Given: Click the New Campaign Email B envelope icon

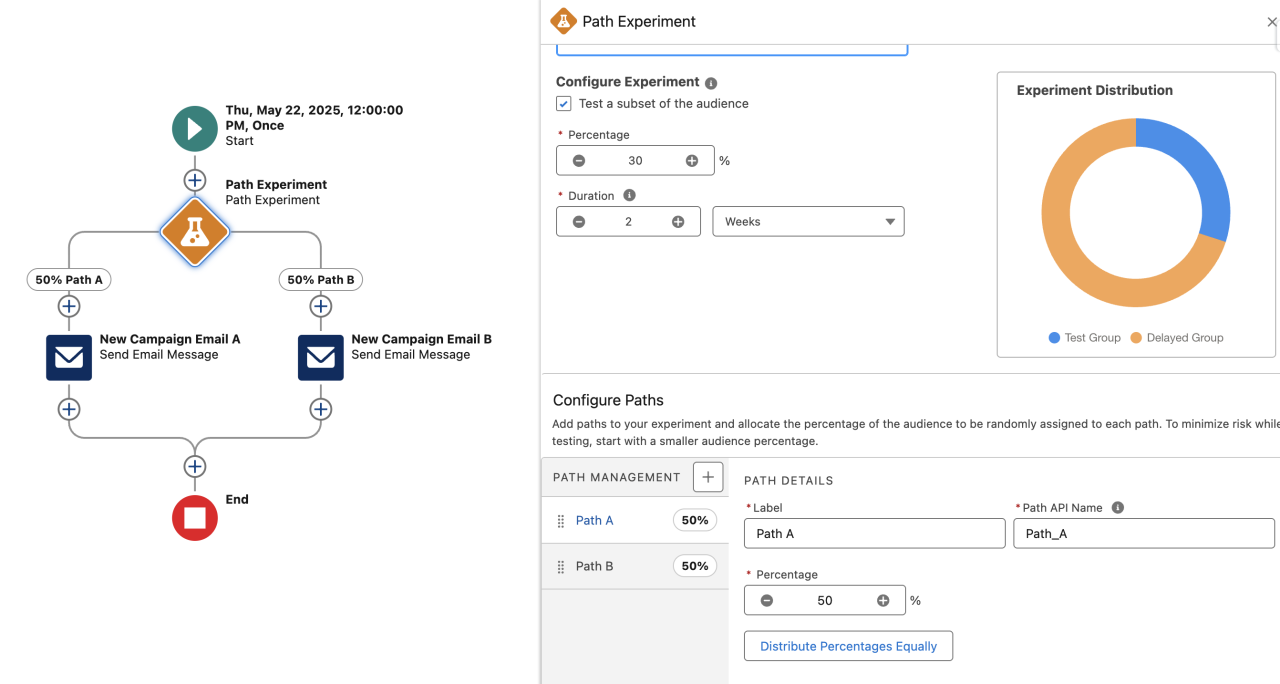Looking at the screenshot, I should click(x=320, y=357).
